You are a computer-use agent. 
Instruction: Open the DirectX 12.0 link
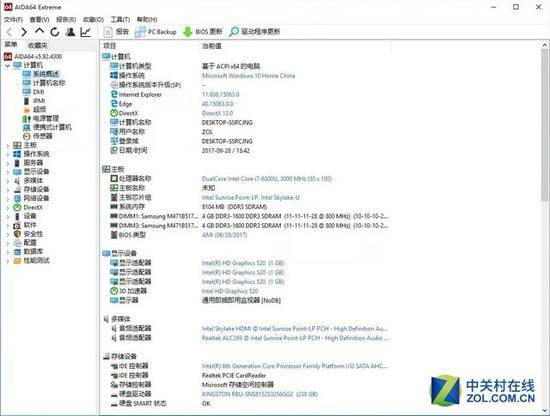click(x=217, y=113)
